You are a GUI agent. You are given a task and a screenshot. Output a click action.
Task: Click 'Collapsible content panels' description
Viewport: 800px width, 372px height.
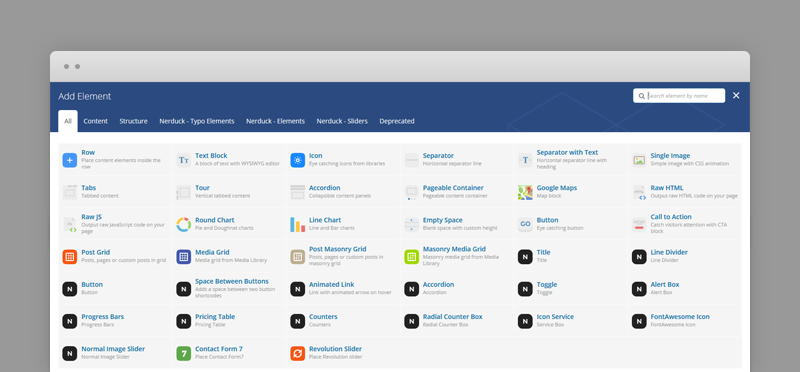tap(340, 196)
